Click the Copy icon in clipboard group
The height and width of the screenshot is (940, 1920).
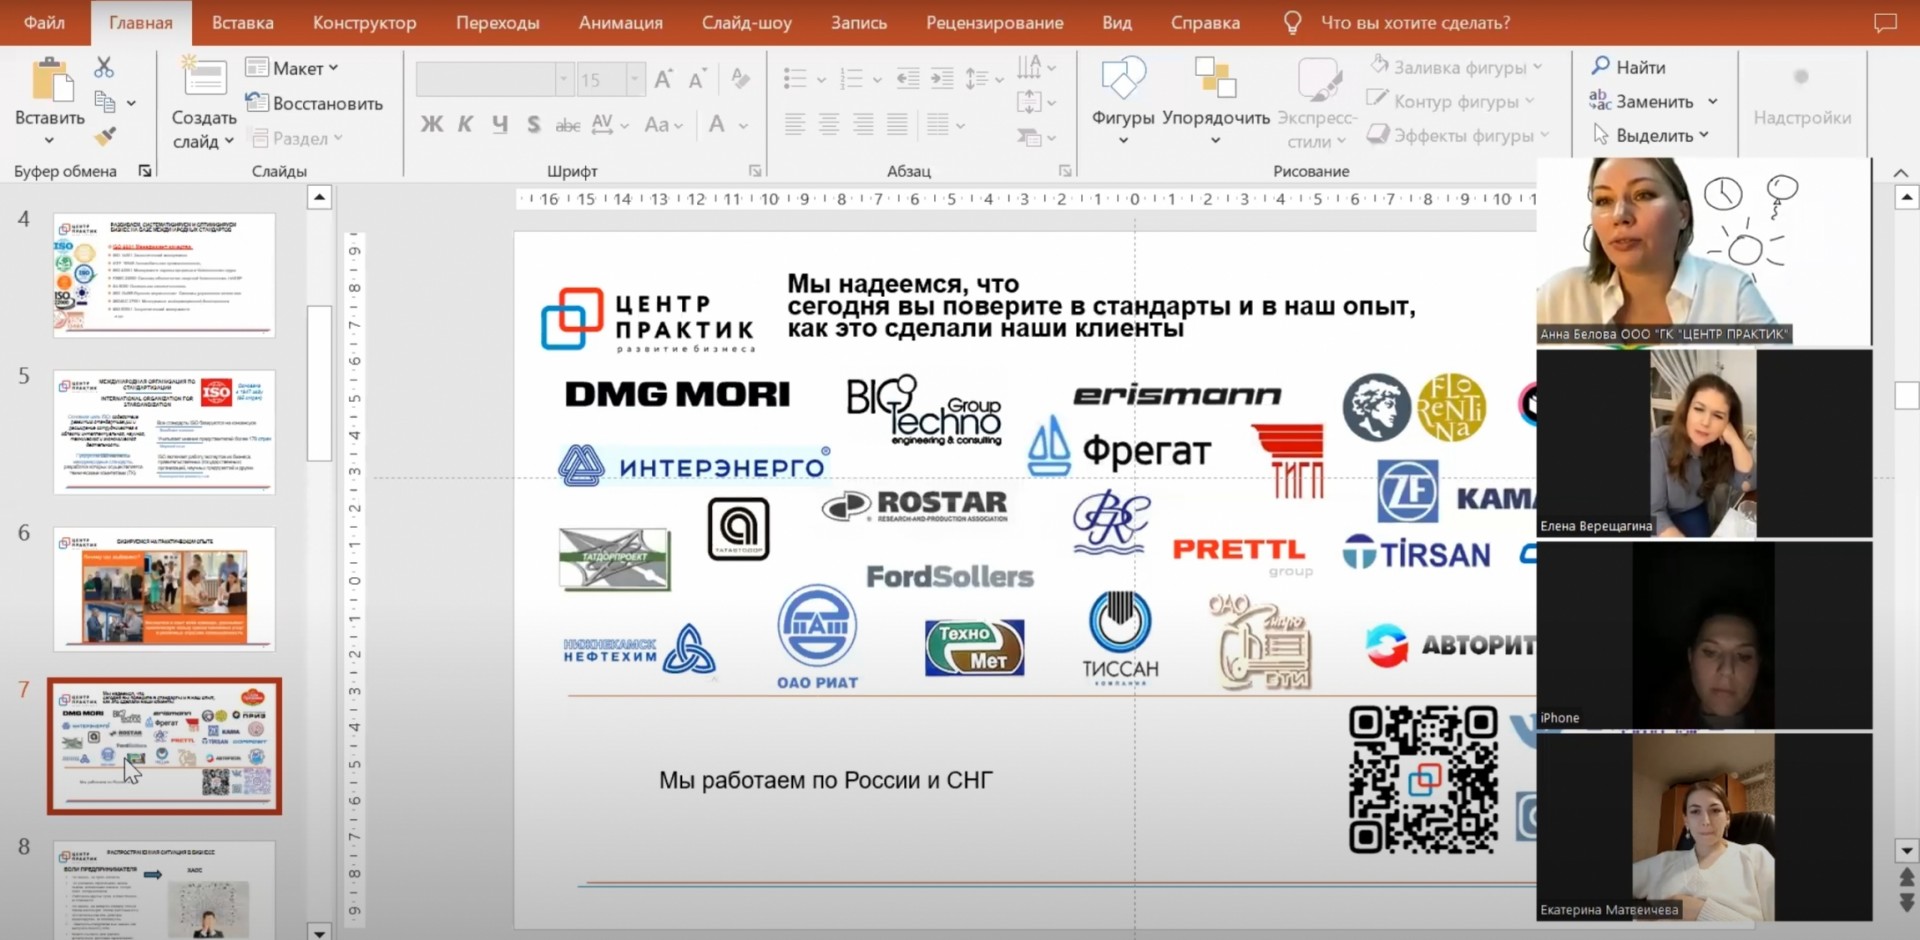(x=105, y=101)
